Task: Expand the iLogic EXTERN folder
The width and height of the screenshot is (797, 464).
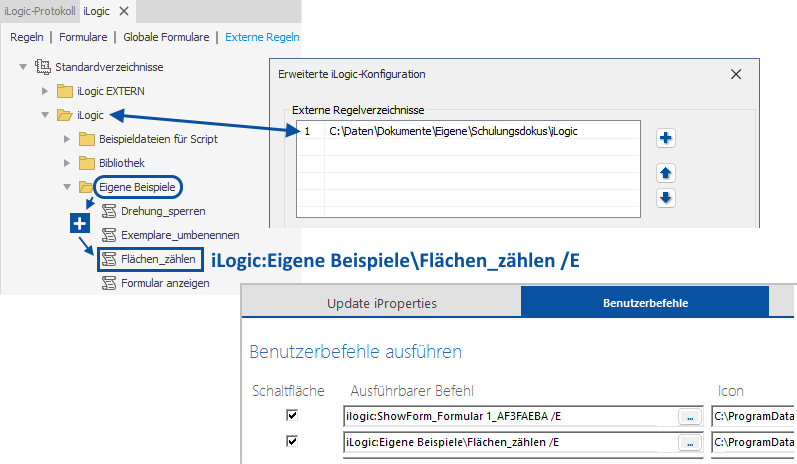Action: pyautogui.click(x=43, y=91)
